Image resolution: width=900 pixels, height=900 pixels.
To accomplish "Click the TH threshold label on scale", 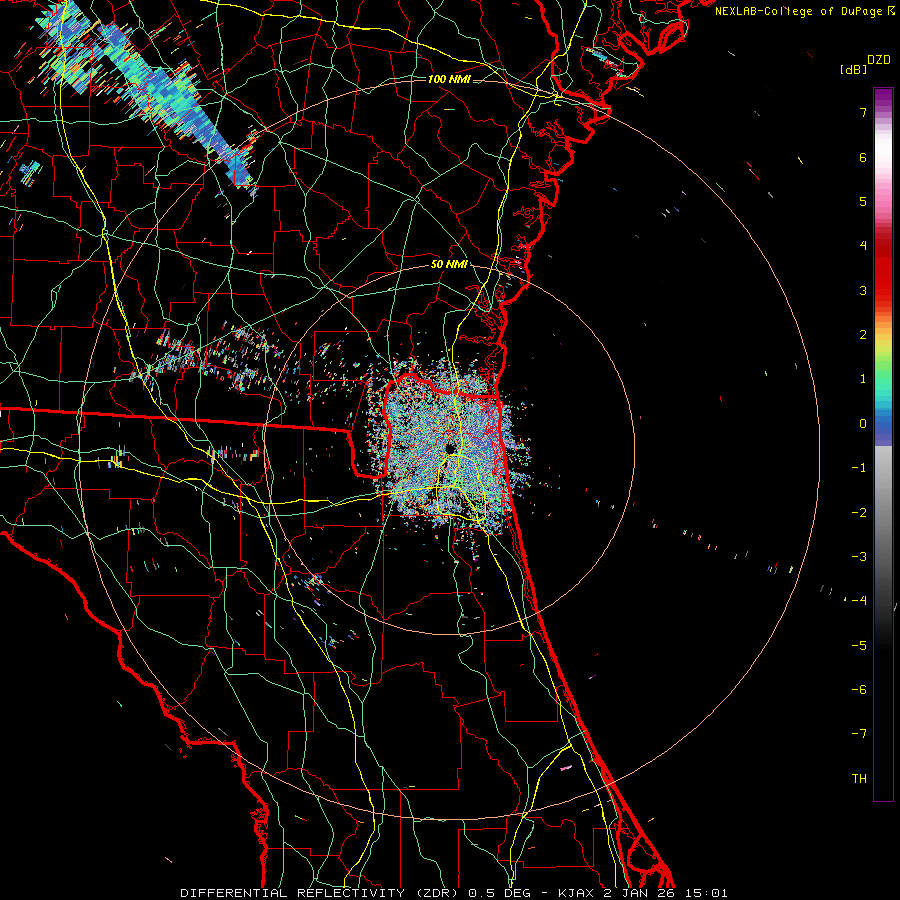I will coord(859,778).
